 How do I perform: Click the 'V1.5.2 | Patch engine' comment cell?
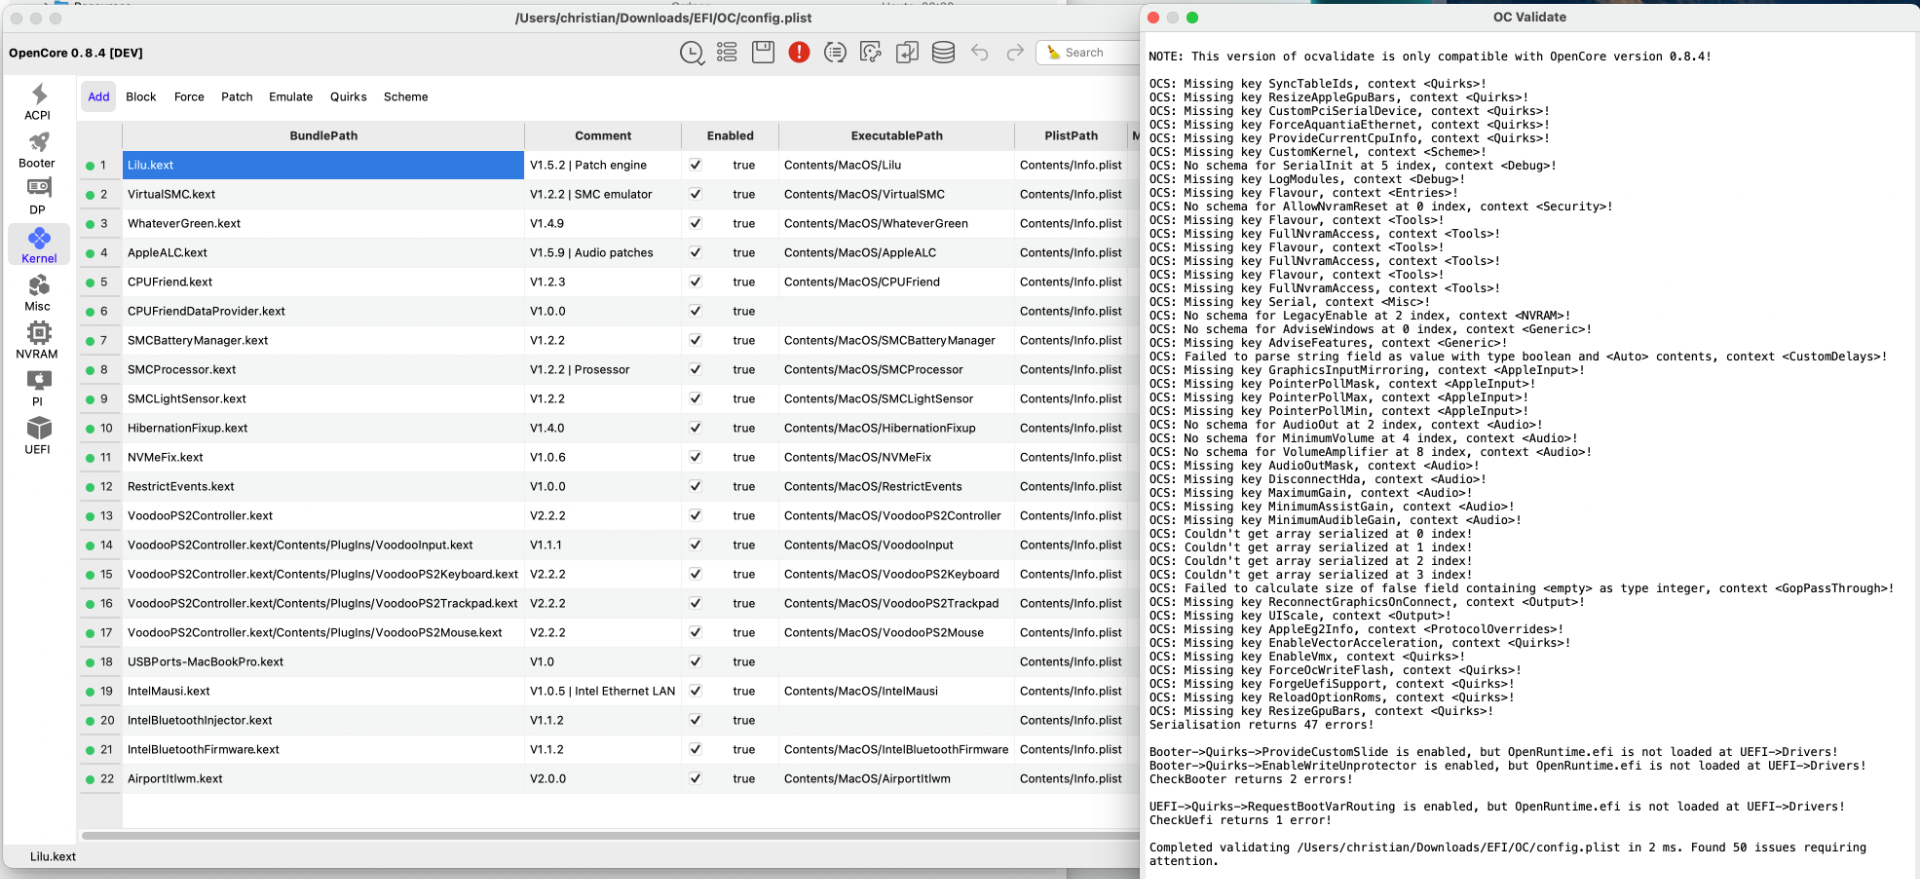(x=603, y=165)
